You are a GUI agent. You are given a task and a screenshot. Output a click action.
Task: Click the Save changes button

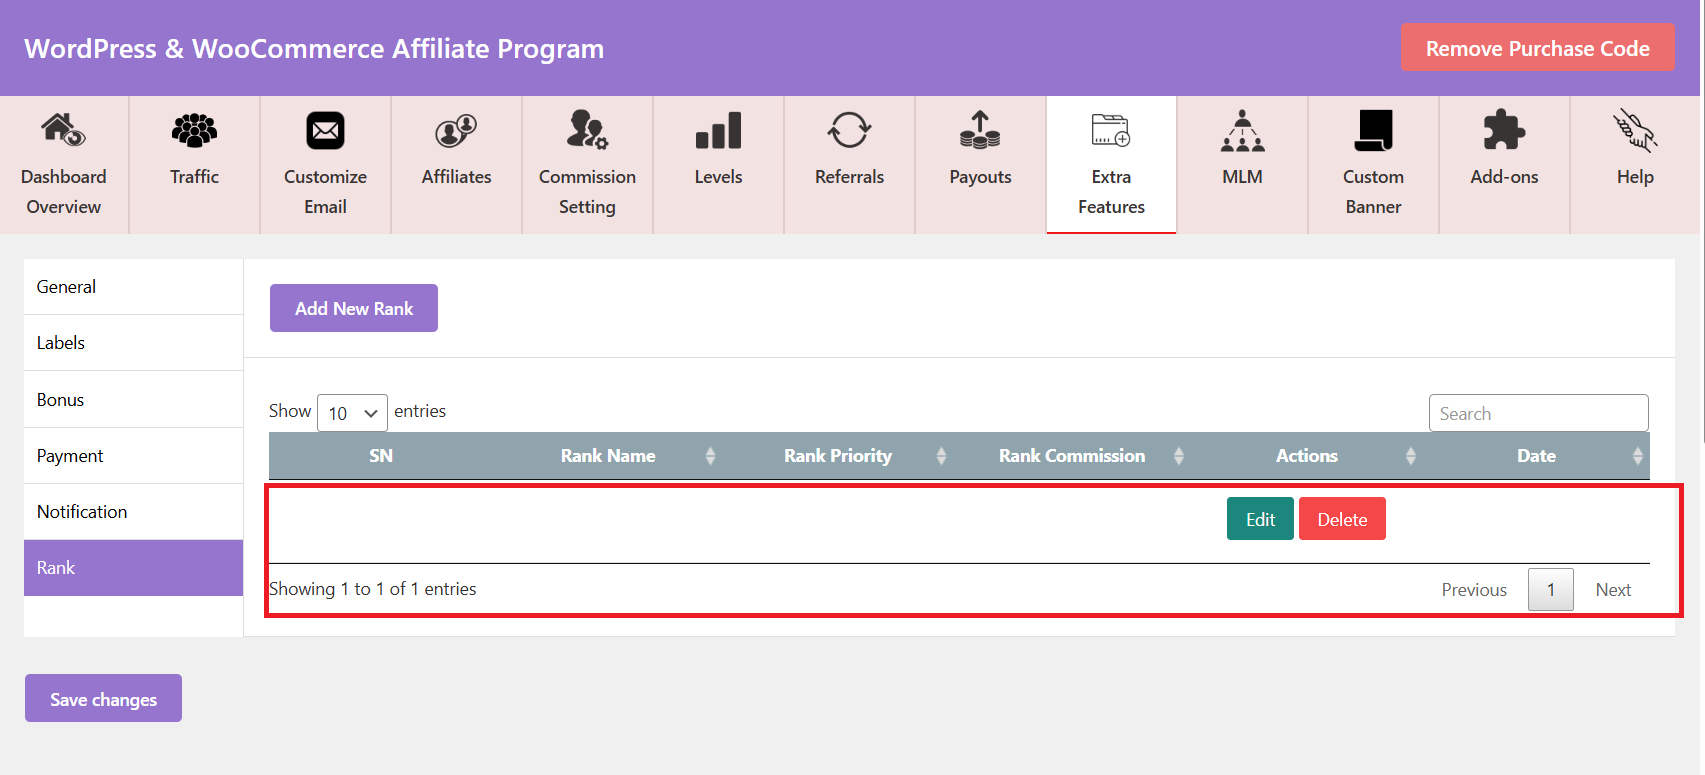tap(103, 698)
